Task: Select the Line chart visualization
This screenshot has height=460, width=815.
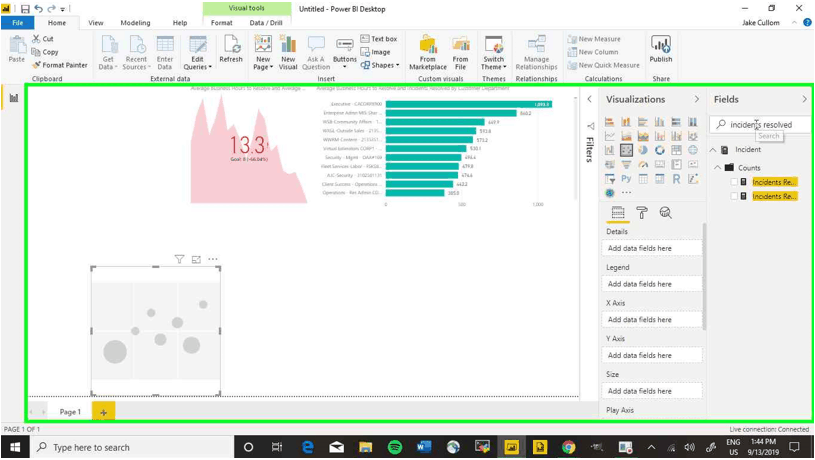Action: (610, 136)
